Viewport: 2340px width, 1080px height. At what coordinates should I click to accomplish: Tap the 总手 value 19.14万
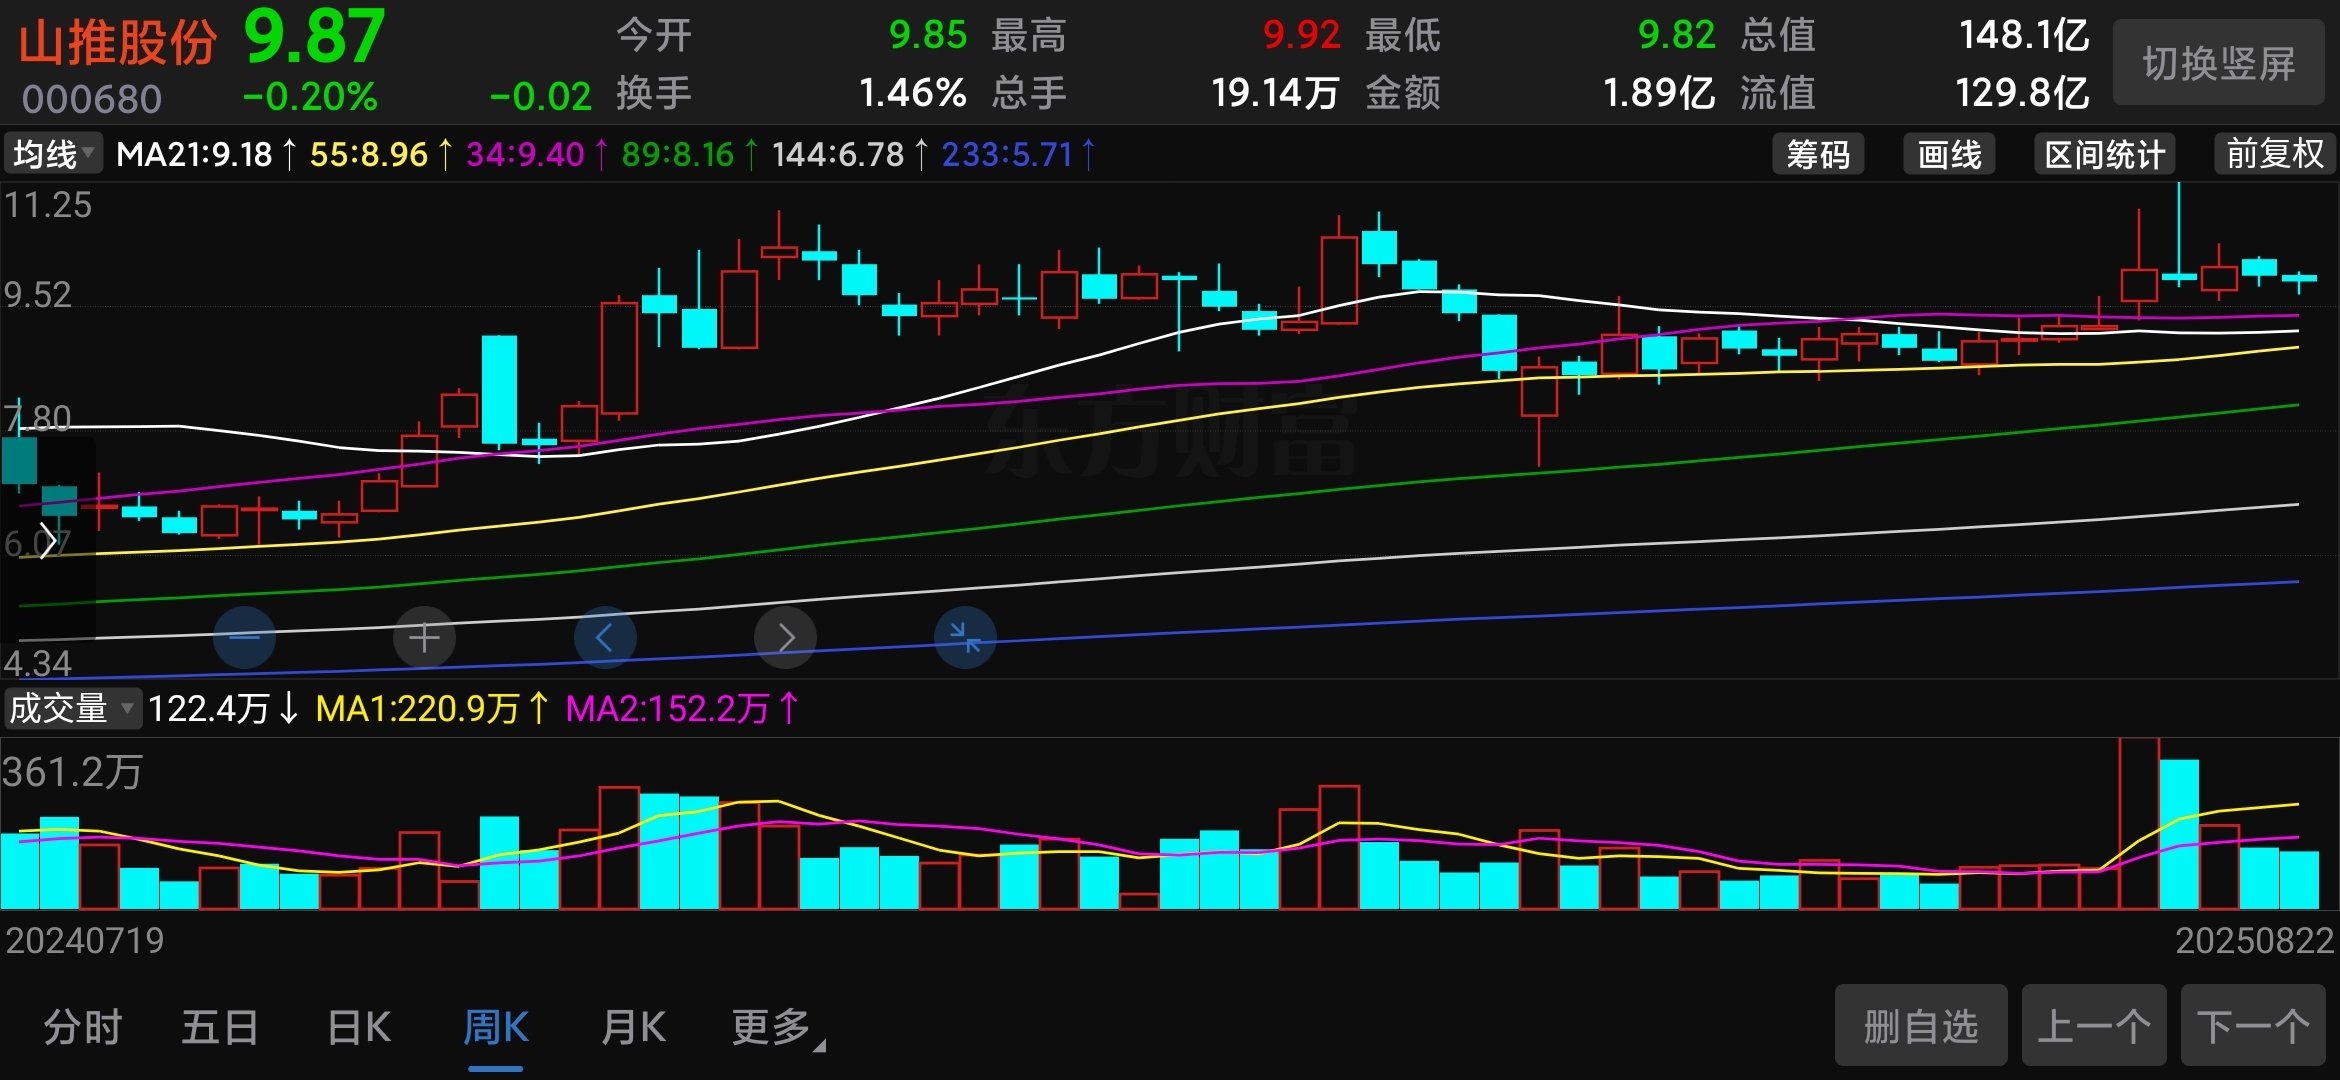[1275, 93]
